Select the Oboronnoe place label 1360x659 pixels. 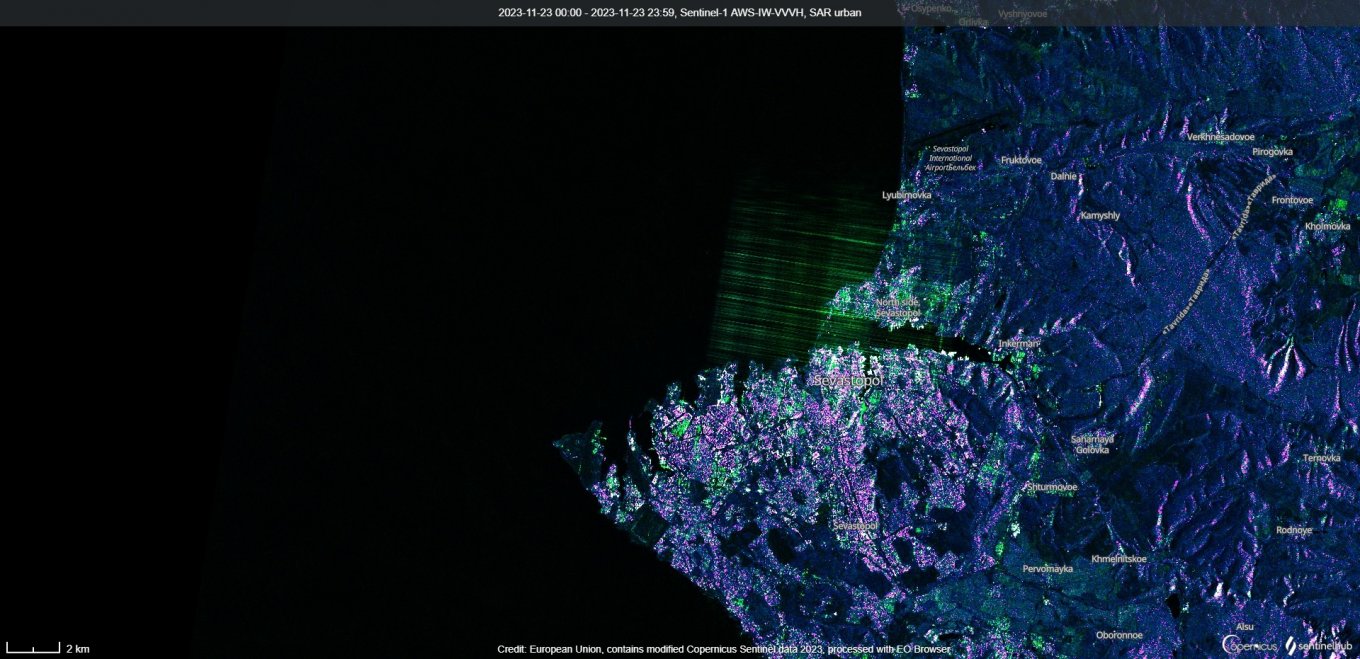coord(1119,635)
